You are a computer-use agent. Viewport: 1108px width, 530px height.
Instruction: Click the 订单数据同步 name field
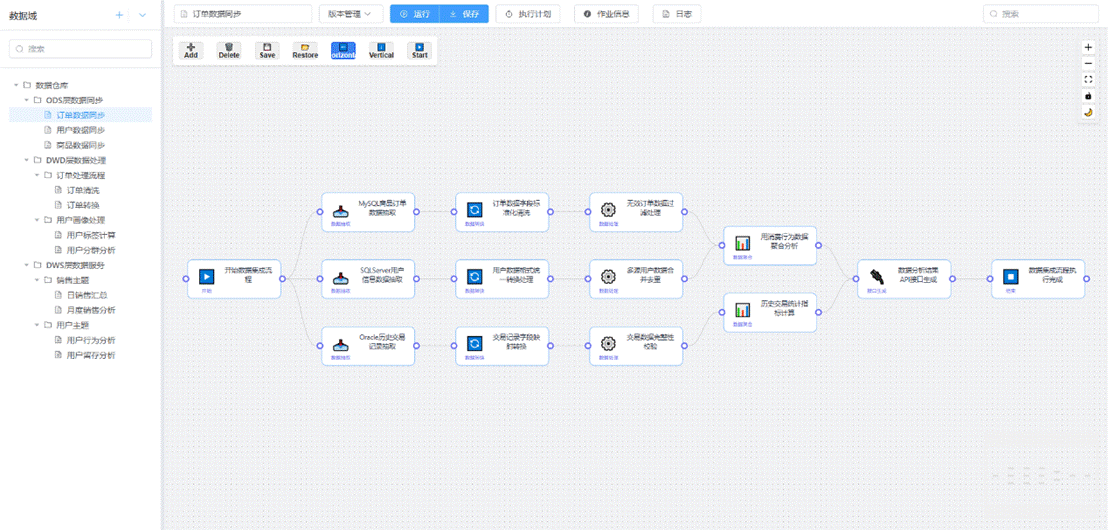click(242, 14)
